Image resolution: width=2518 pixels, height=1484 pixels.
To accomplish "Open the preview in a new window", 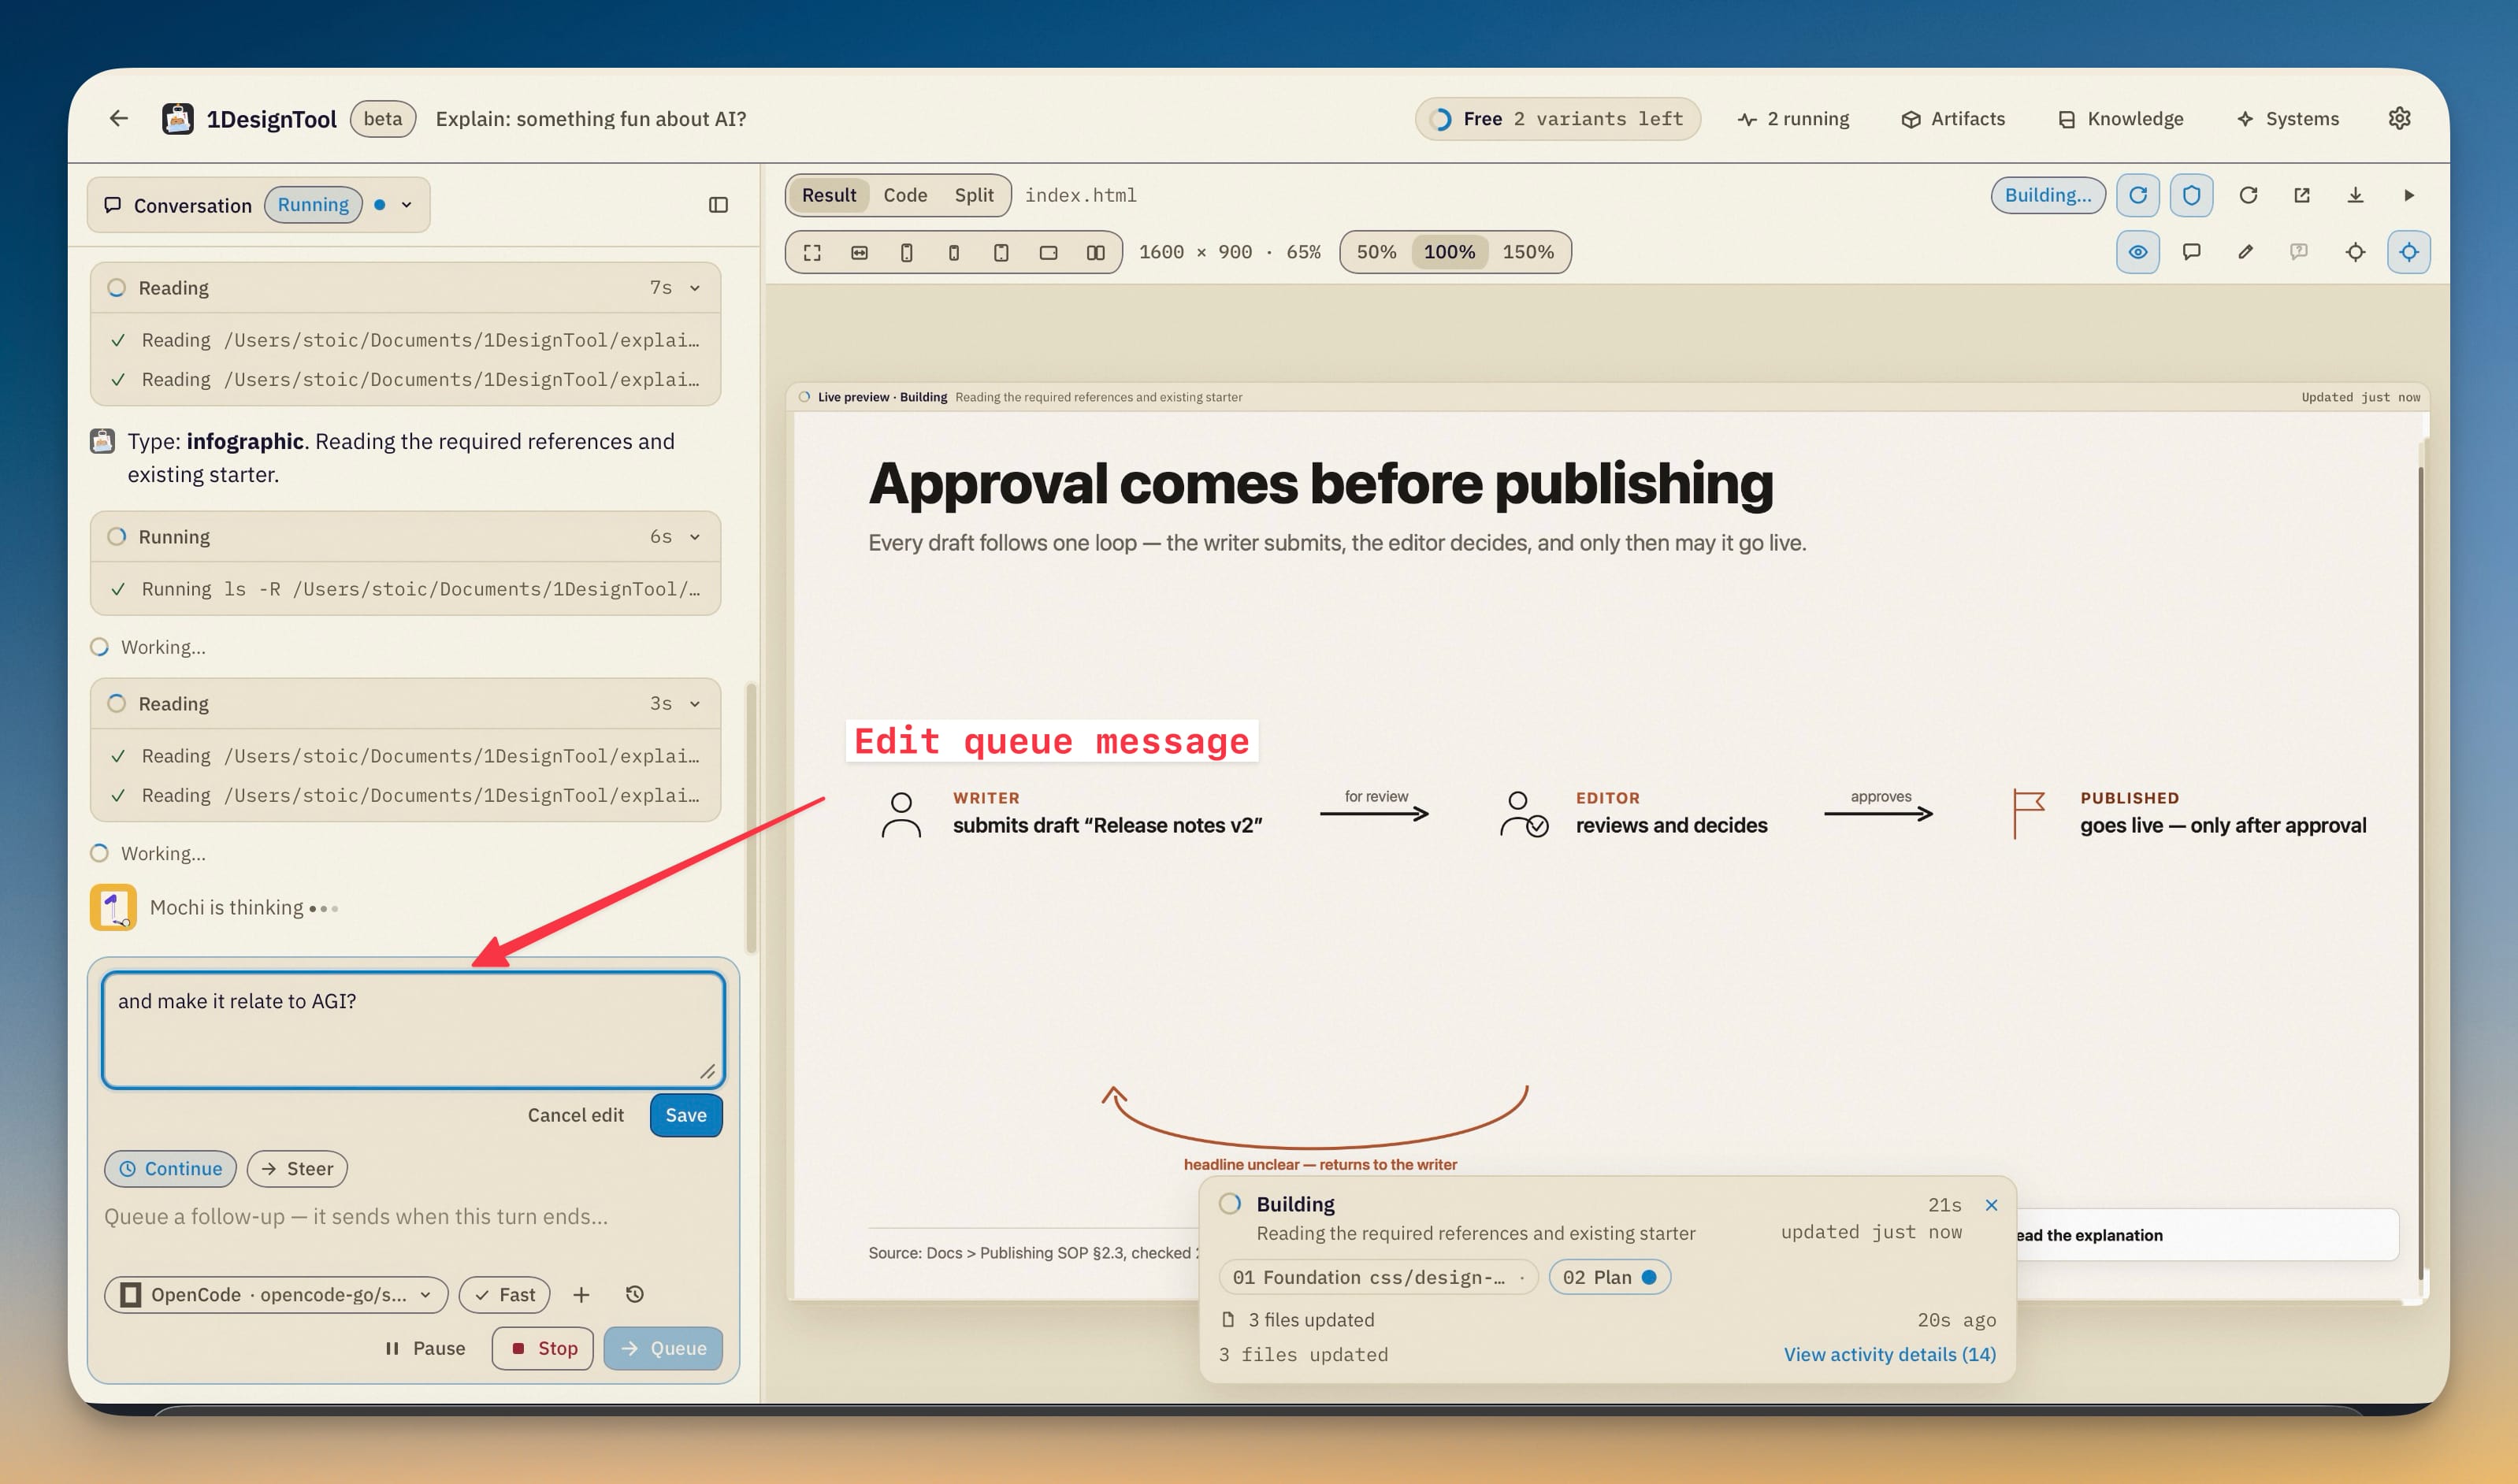I will 2302,195.
